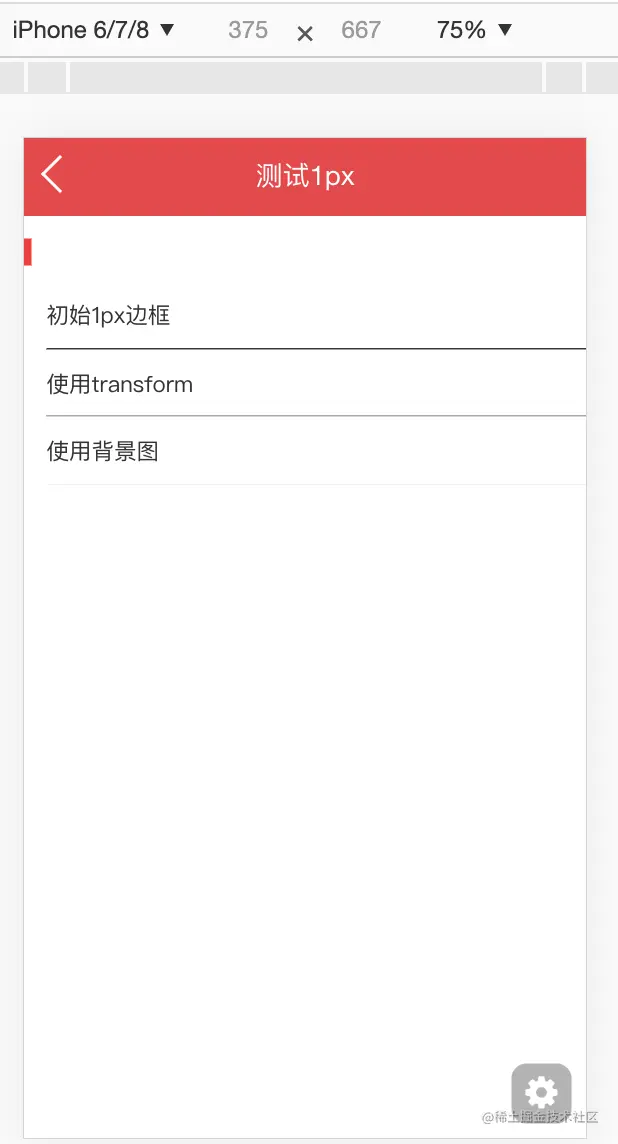Image resolution: width=618 pixels, height=1144 pixels.
Task: Open the 75% zoom level dropdown
Action: coord(473,29)
